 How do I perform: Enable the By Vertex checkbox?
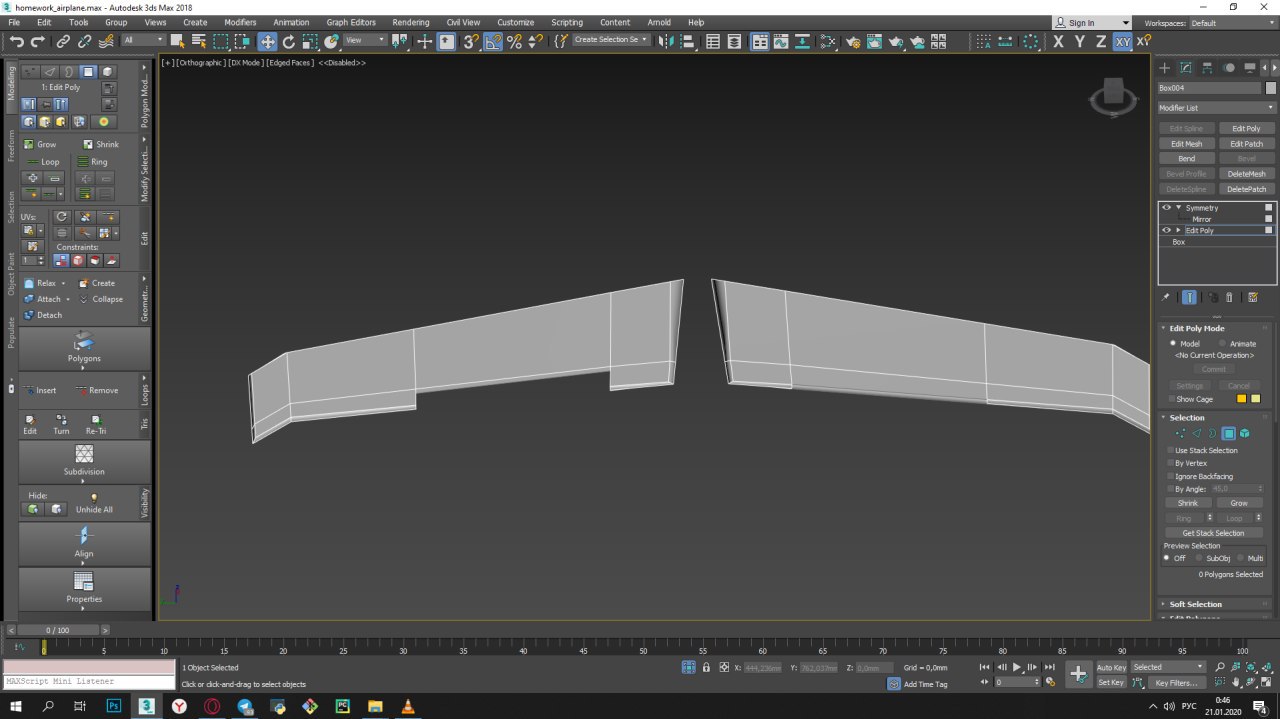click(1171, 463)
